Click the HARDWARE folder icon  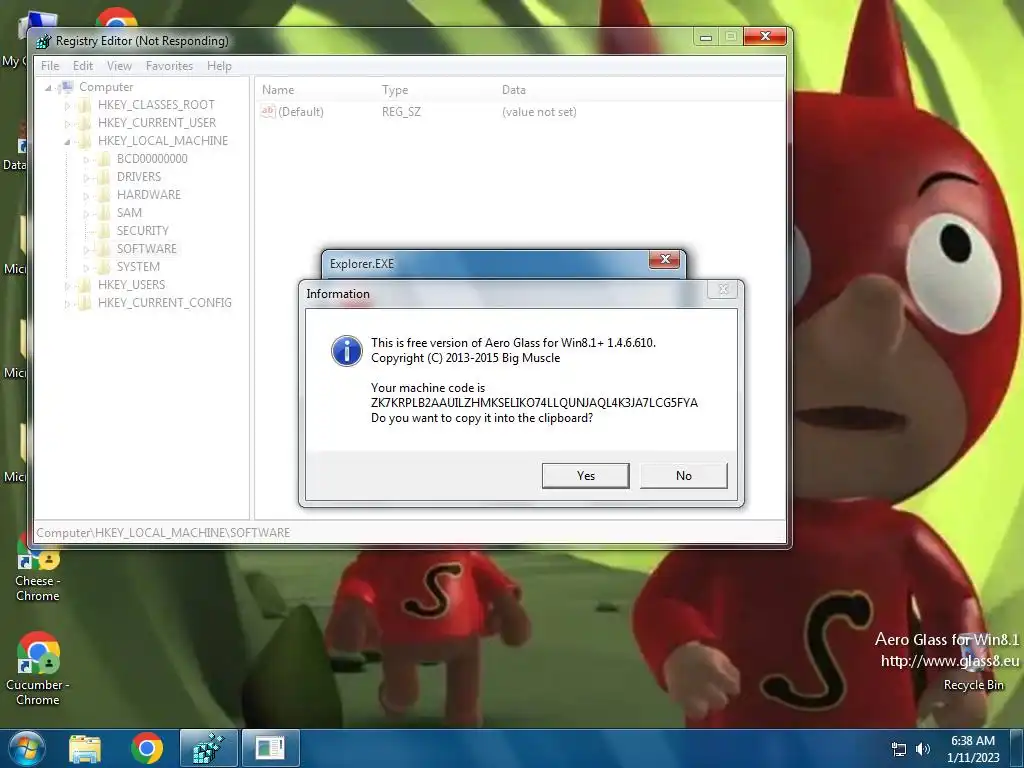103,195
